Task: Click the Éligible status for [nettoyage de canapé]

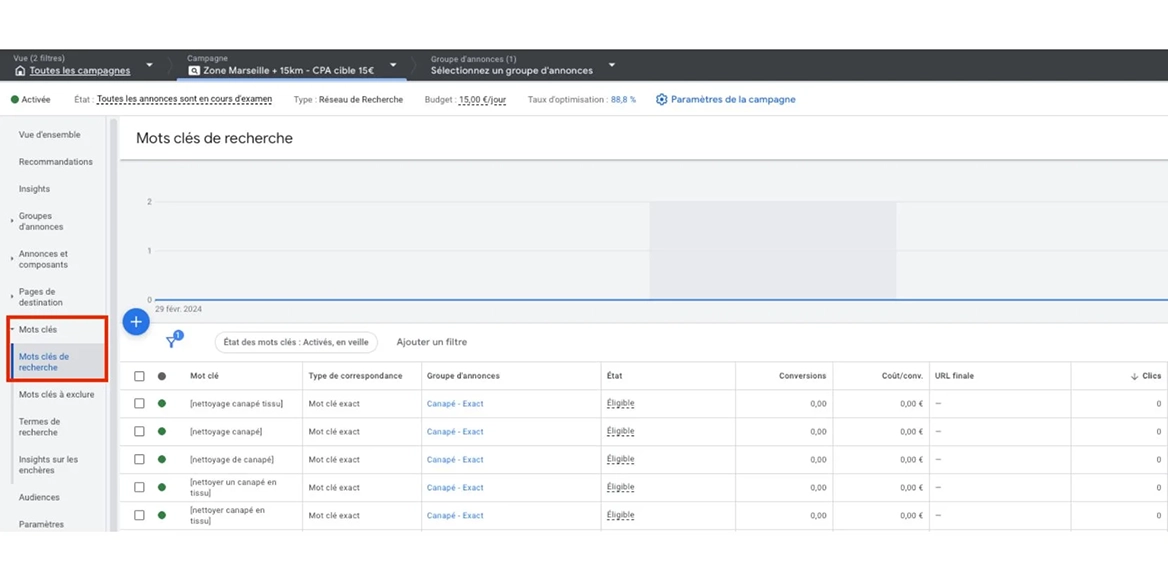Action: tap(620, 460)
